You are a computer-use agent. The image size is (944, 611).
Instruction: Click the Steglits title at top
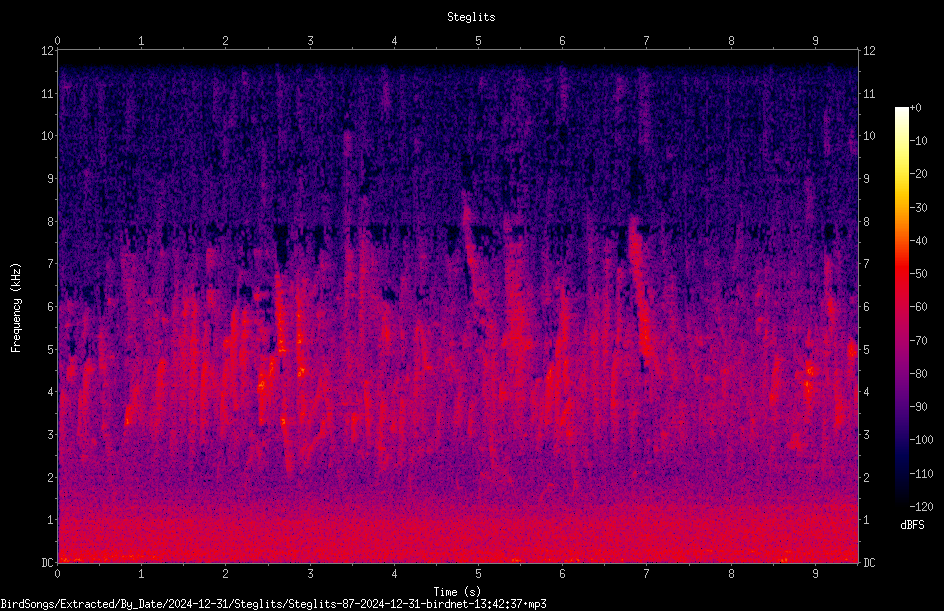(x=471, y=17)
